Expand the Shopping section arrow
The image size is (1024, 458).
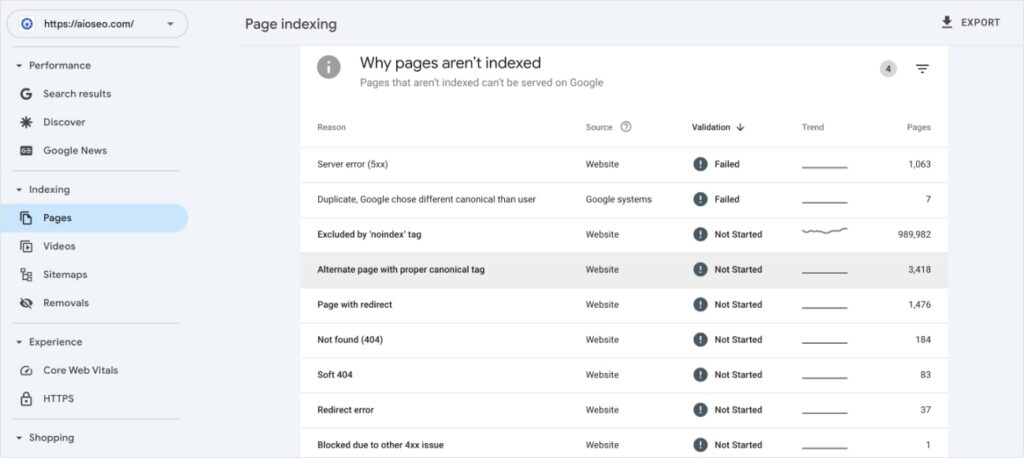click(19, 438)
